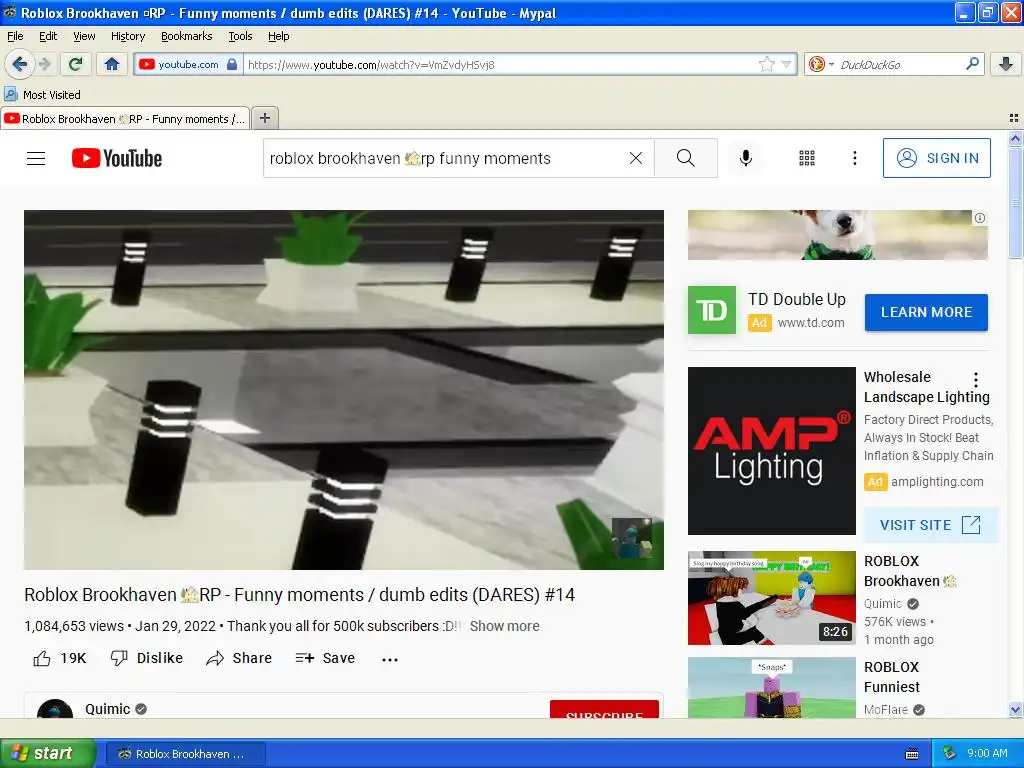Open the browser downloads arrow button

[x=1006, y=64]
